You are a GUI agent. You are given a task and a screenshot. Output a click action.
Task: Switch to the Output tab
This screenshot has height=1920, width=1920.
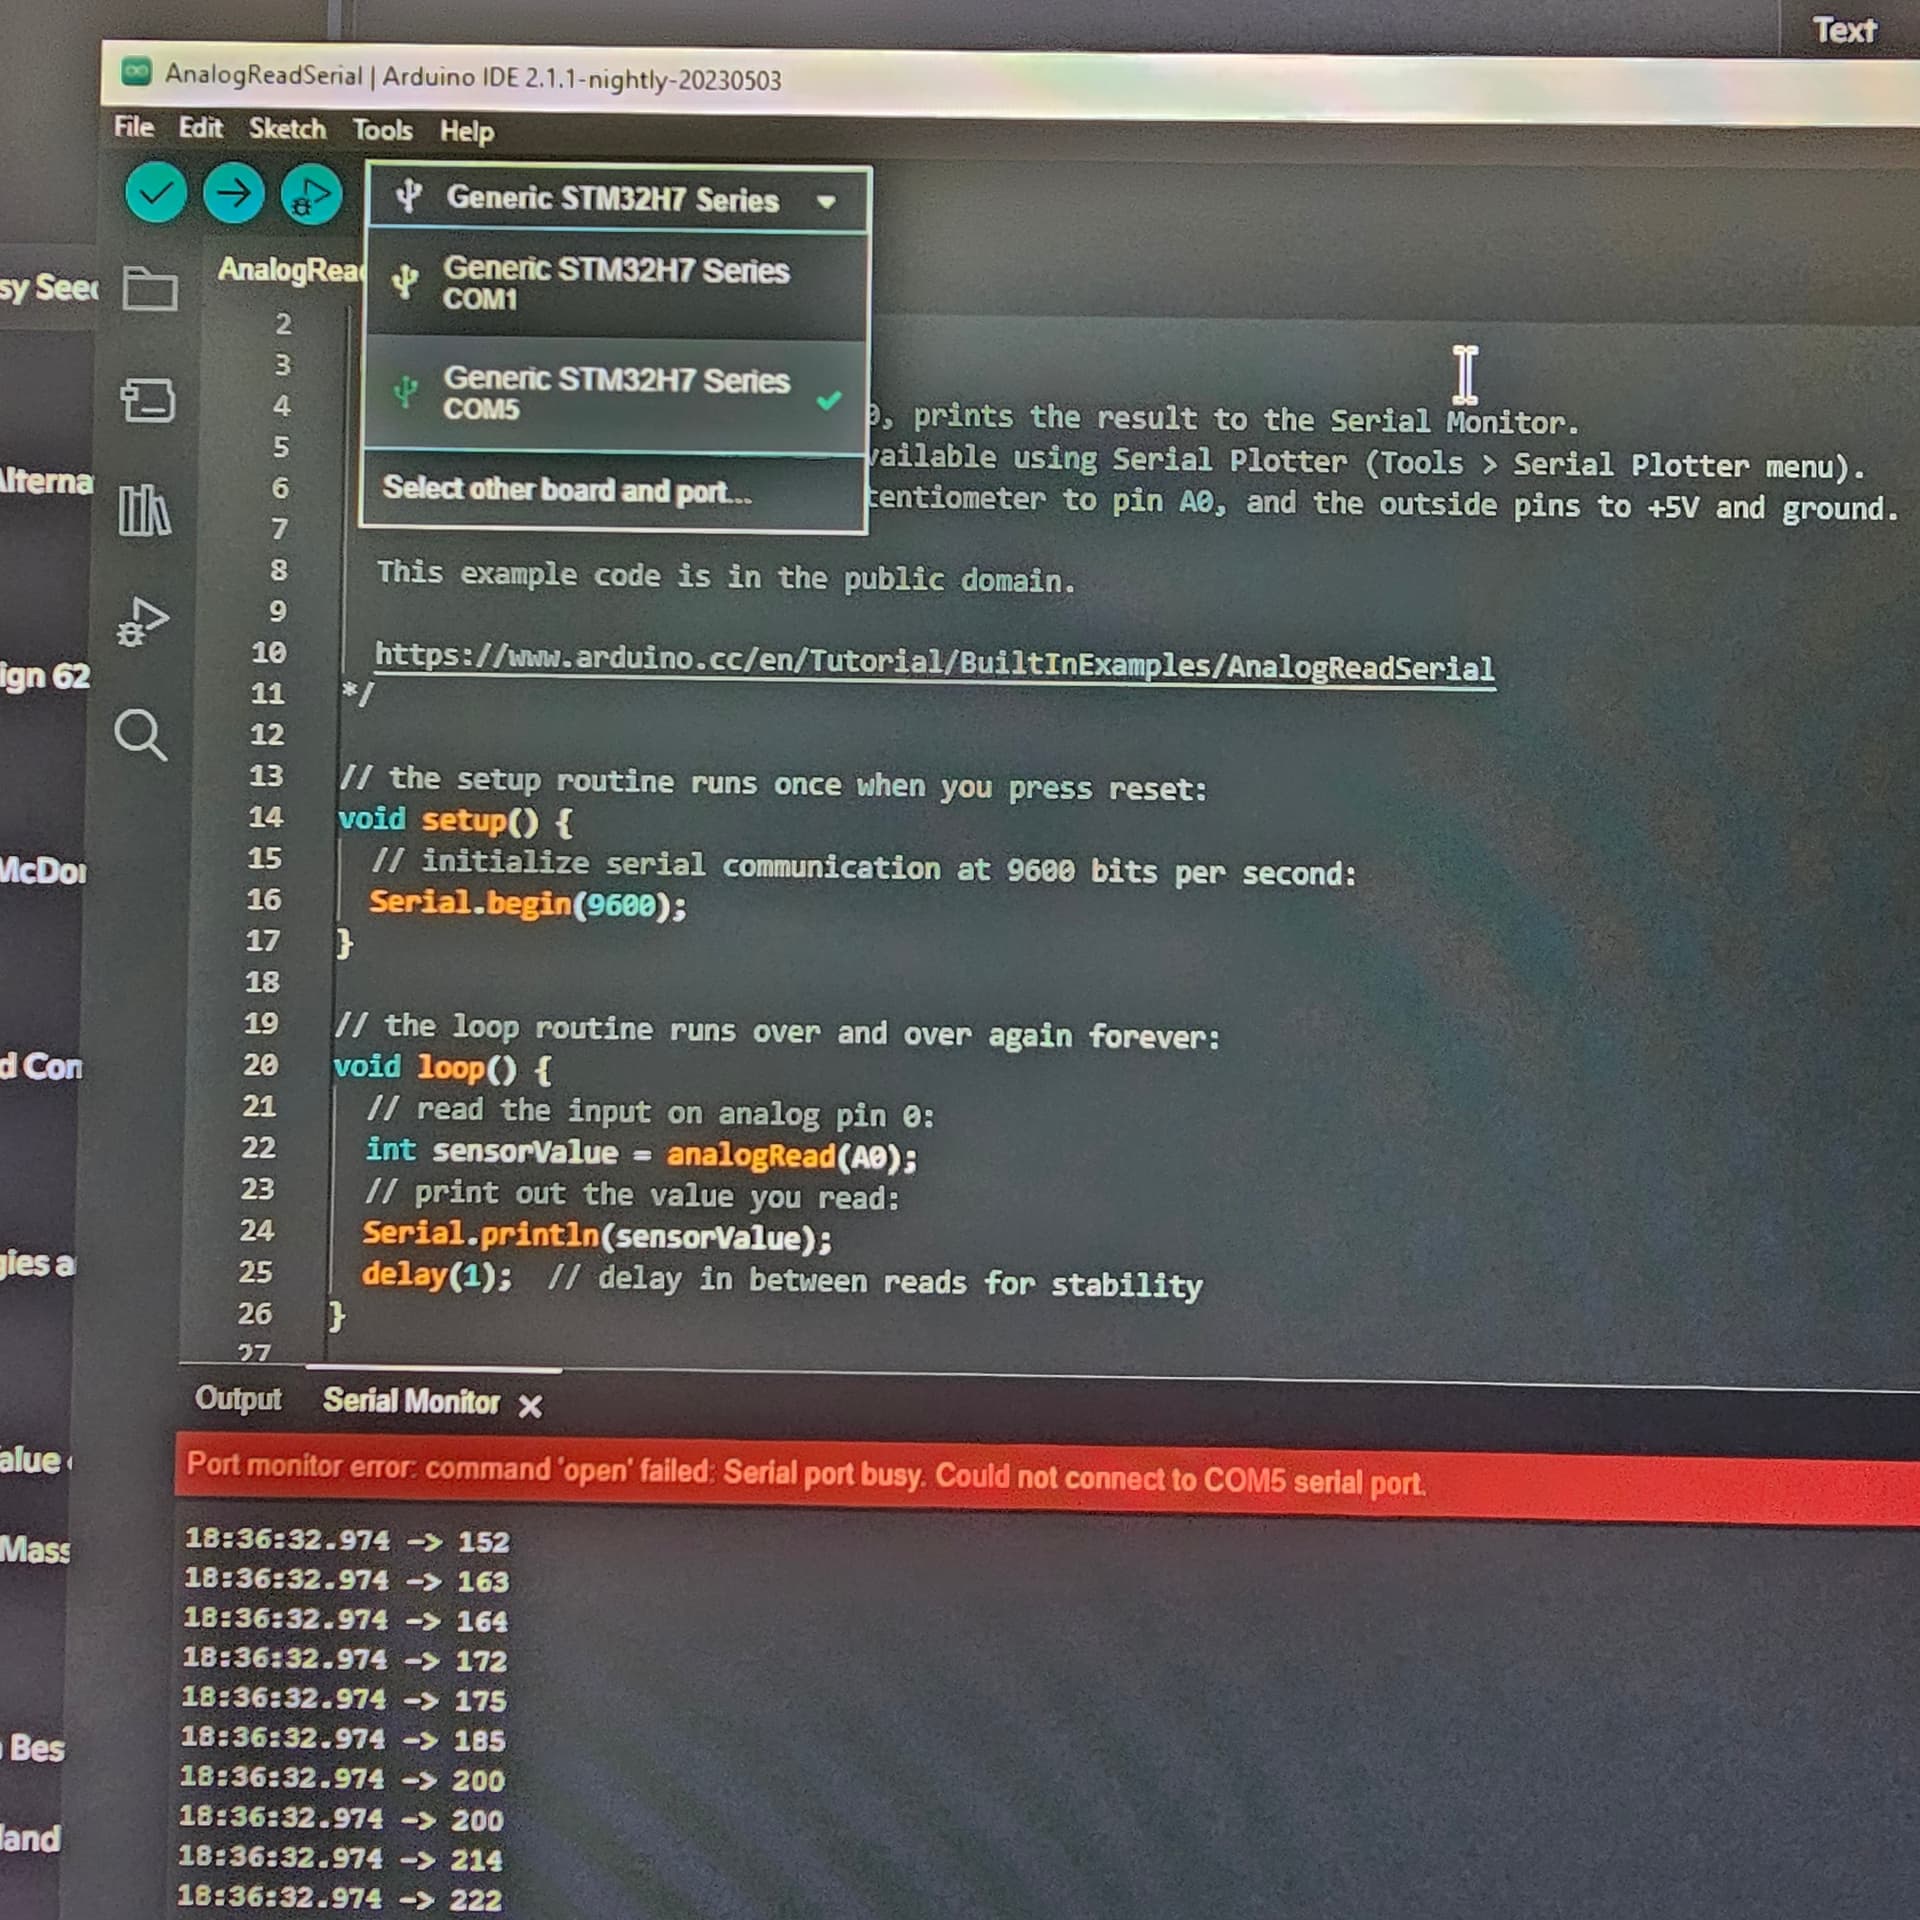[x=238, y=1398]
